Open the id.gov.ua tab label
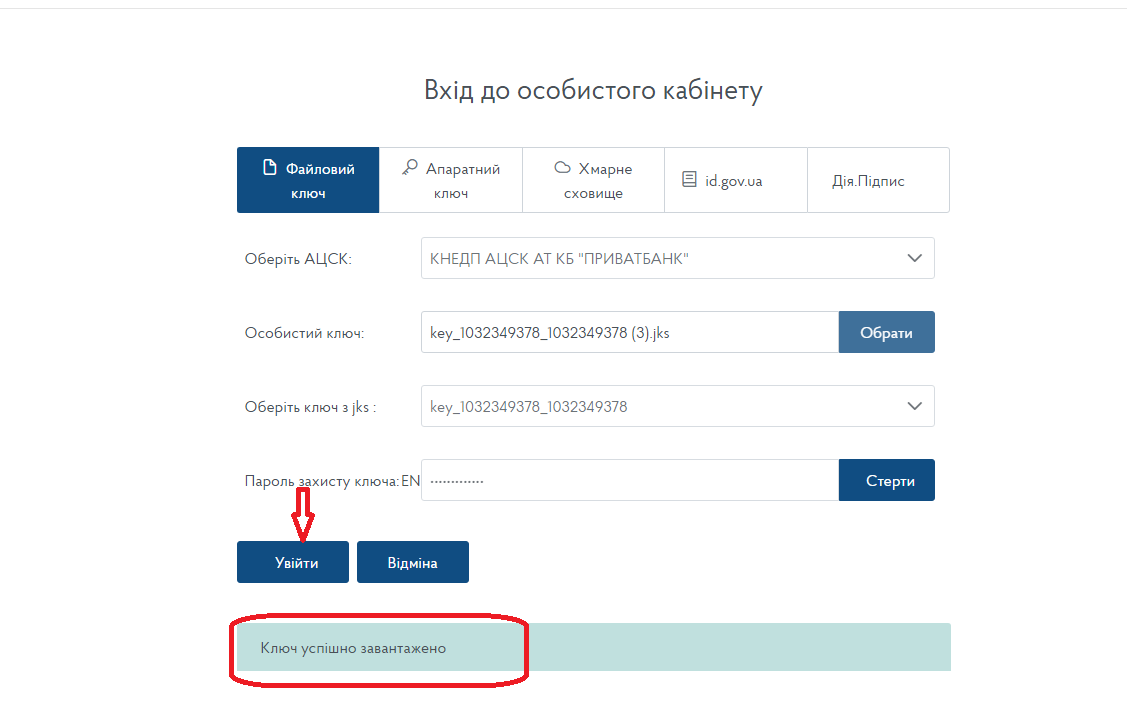The image size is (1127, 703). 734,181
